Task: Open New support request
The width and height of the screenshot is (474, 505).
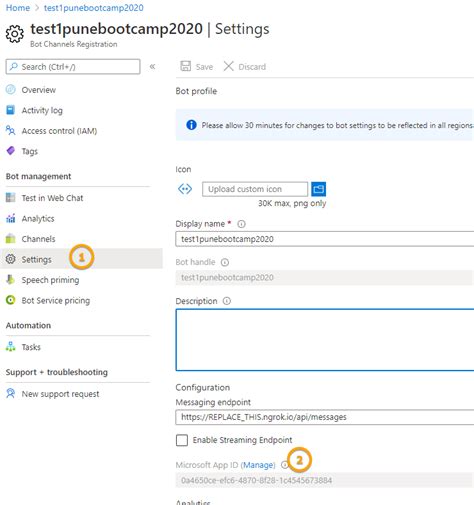Action: tap(60, 394)
